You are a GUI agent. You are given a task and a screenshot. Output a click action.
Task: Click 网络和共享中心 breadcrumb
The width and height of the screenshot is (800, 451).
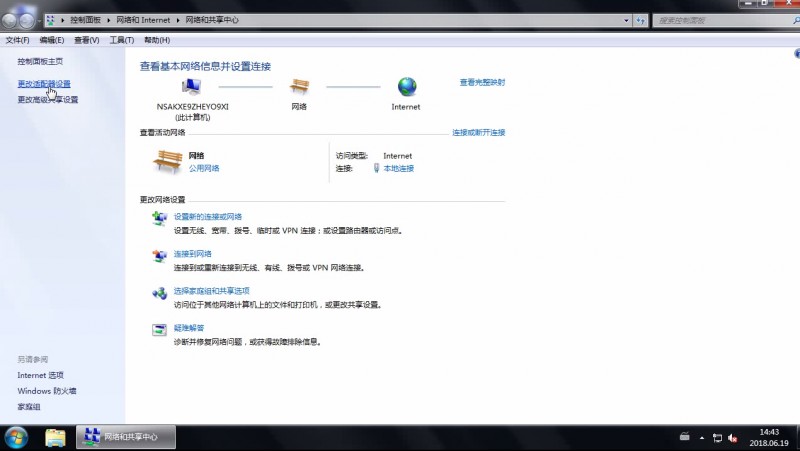point(212,20)
